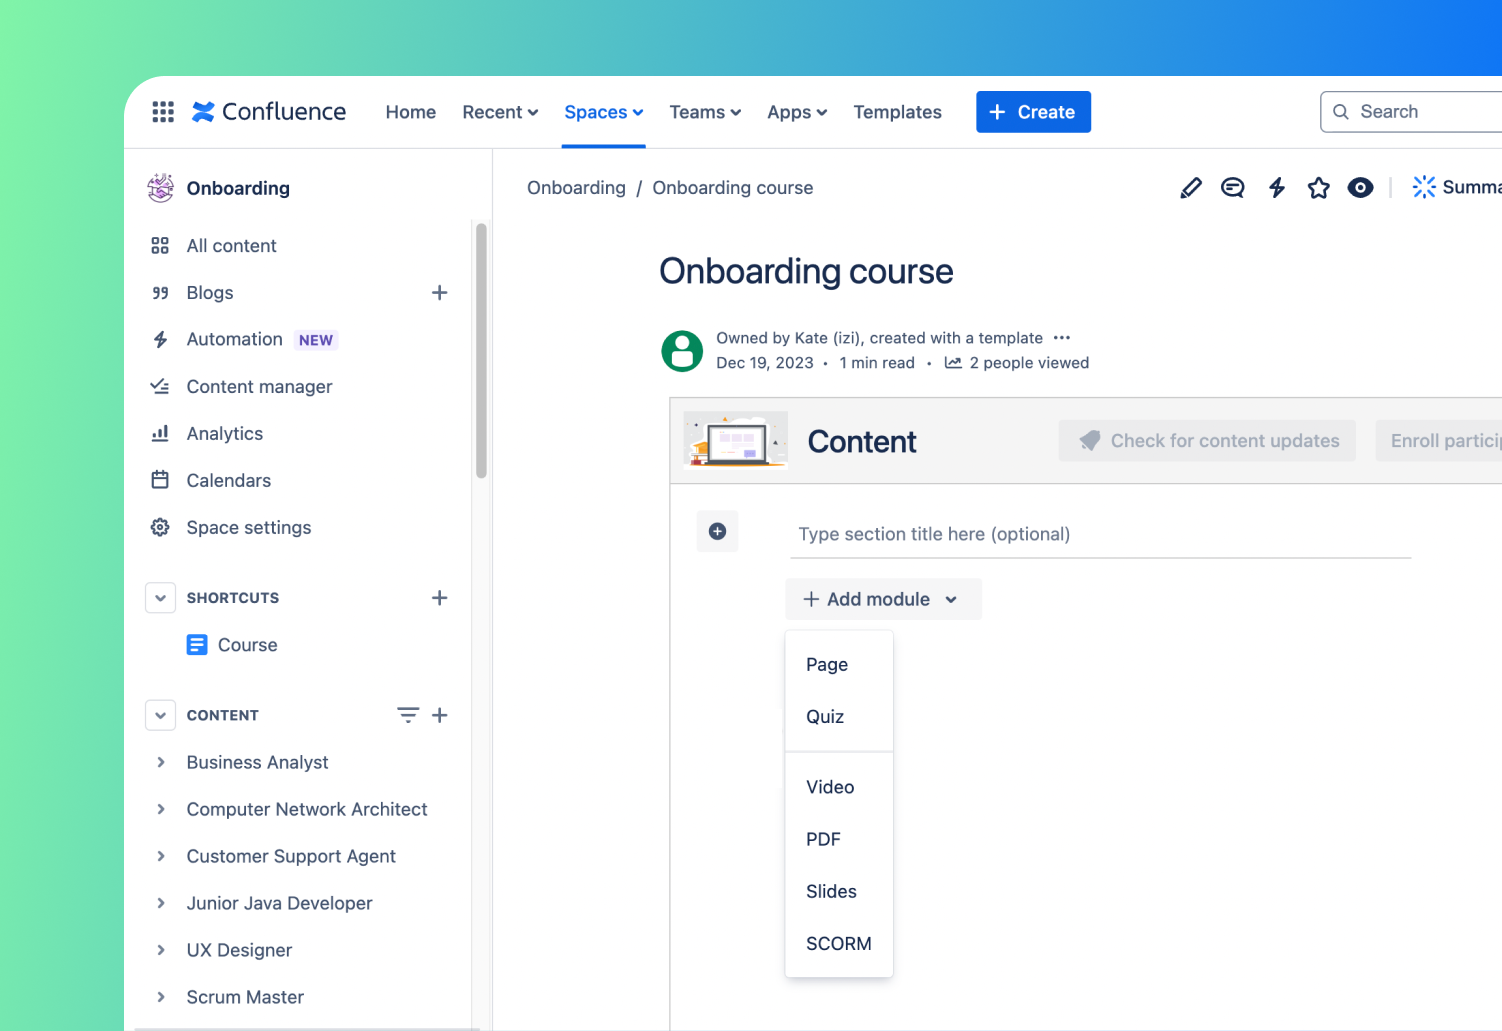This screenshot has height=1031, width=1502.
Task: Click the blue Create button
Action: coord(1033,112)
